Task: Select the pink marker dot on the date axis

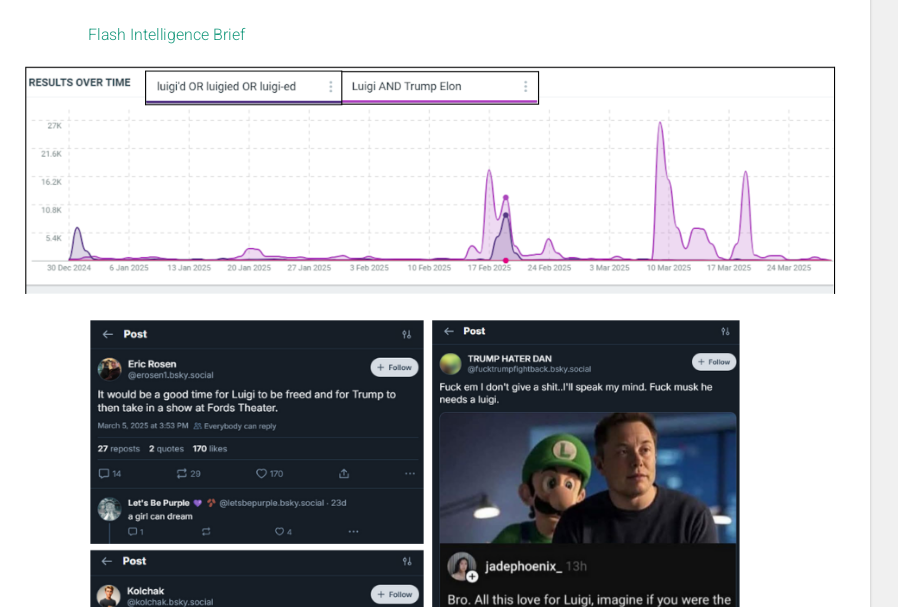Action: (506, 261)
